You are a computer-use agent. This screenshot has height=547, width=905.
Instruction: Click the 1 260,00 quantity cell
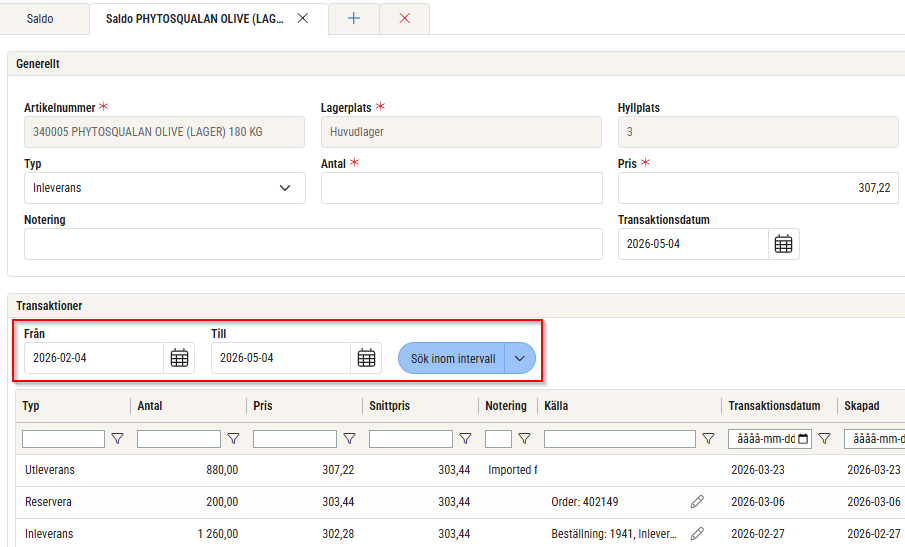coord(218,534)
